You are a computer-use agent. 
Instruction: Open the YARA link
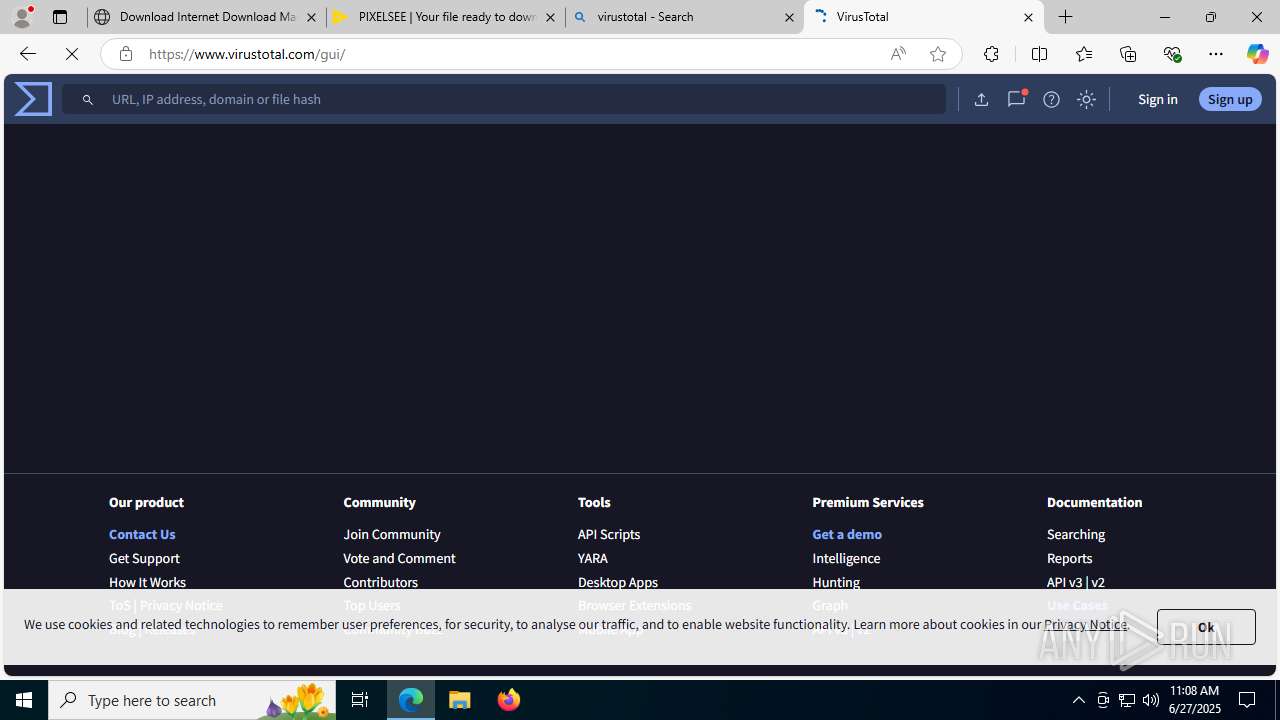point(593,558)
